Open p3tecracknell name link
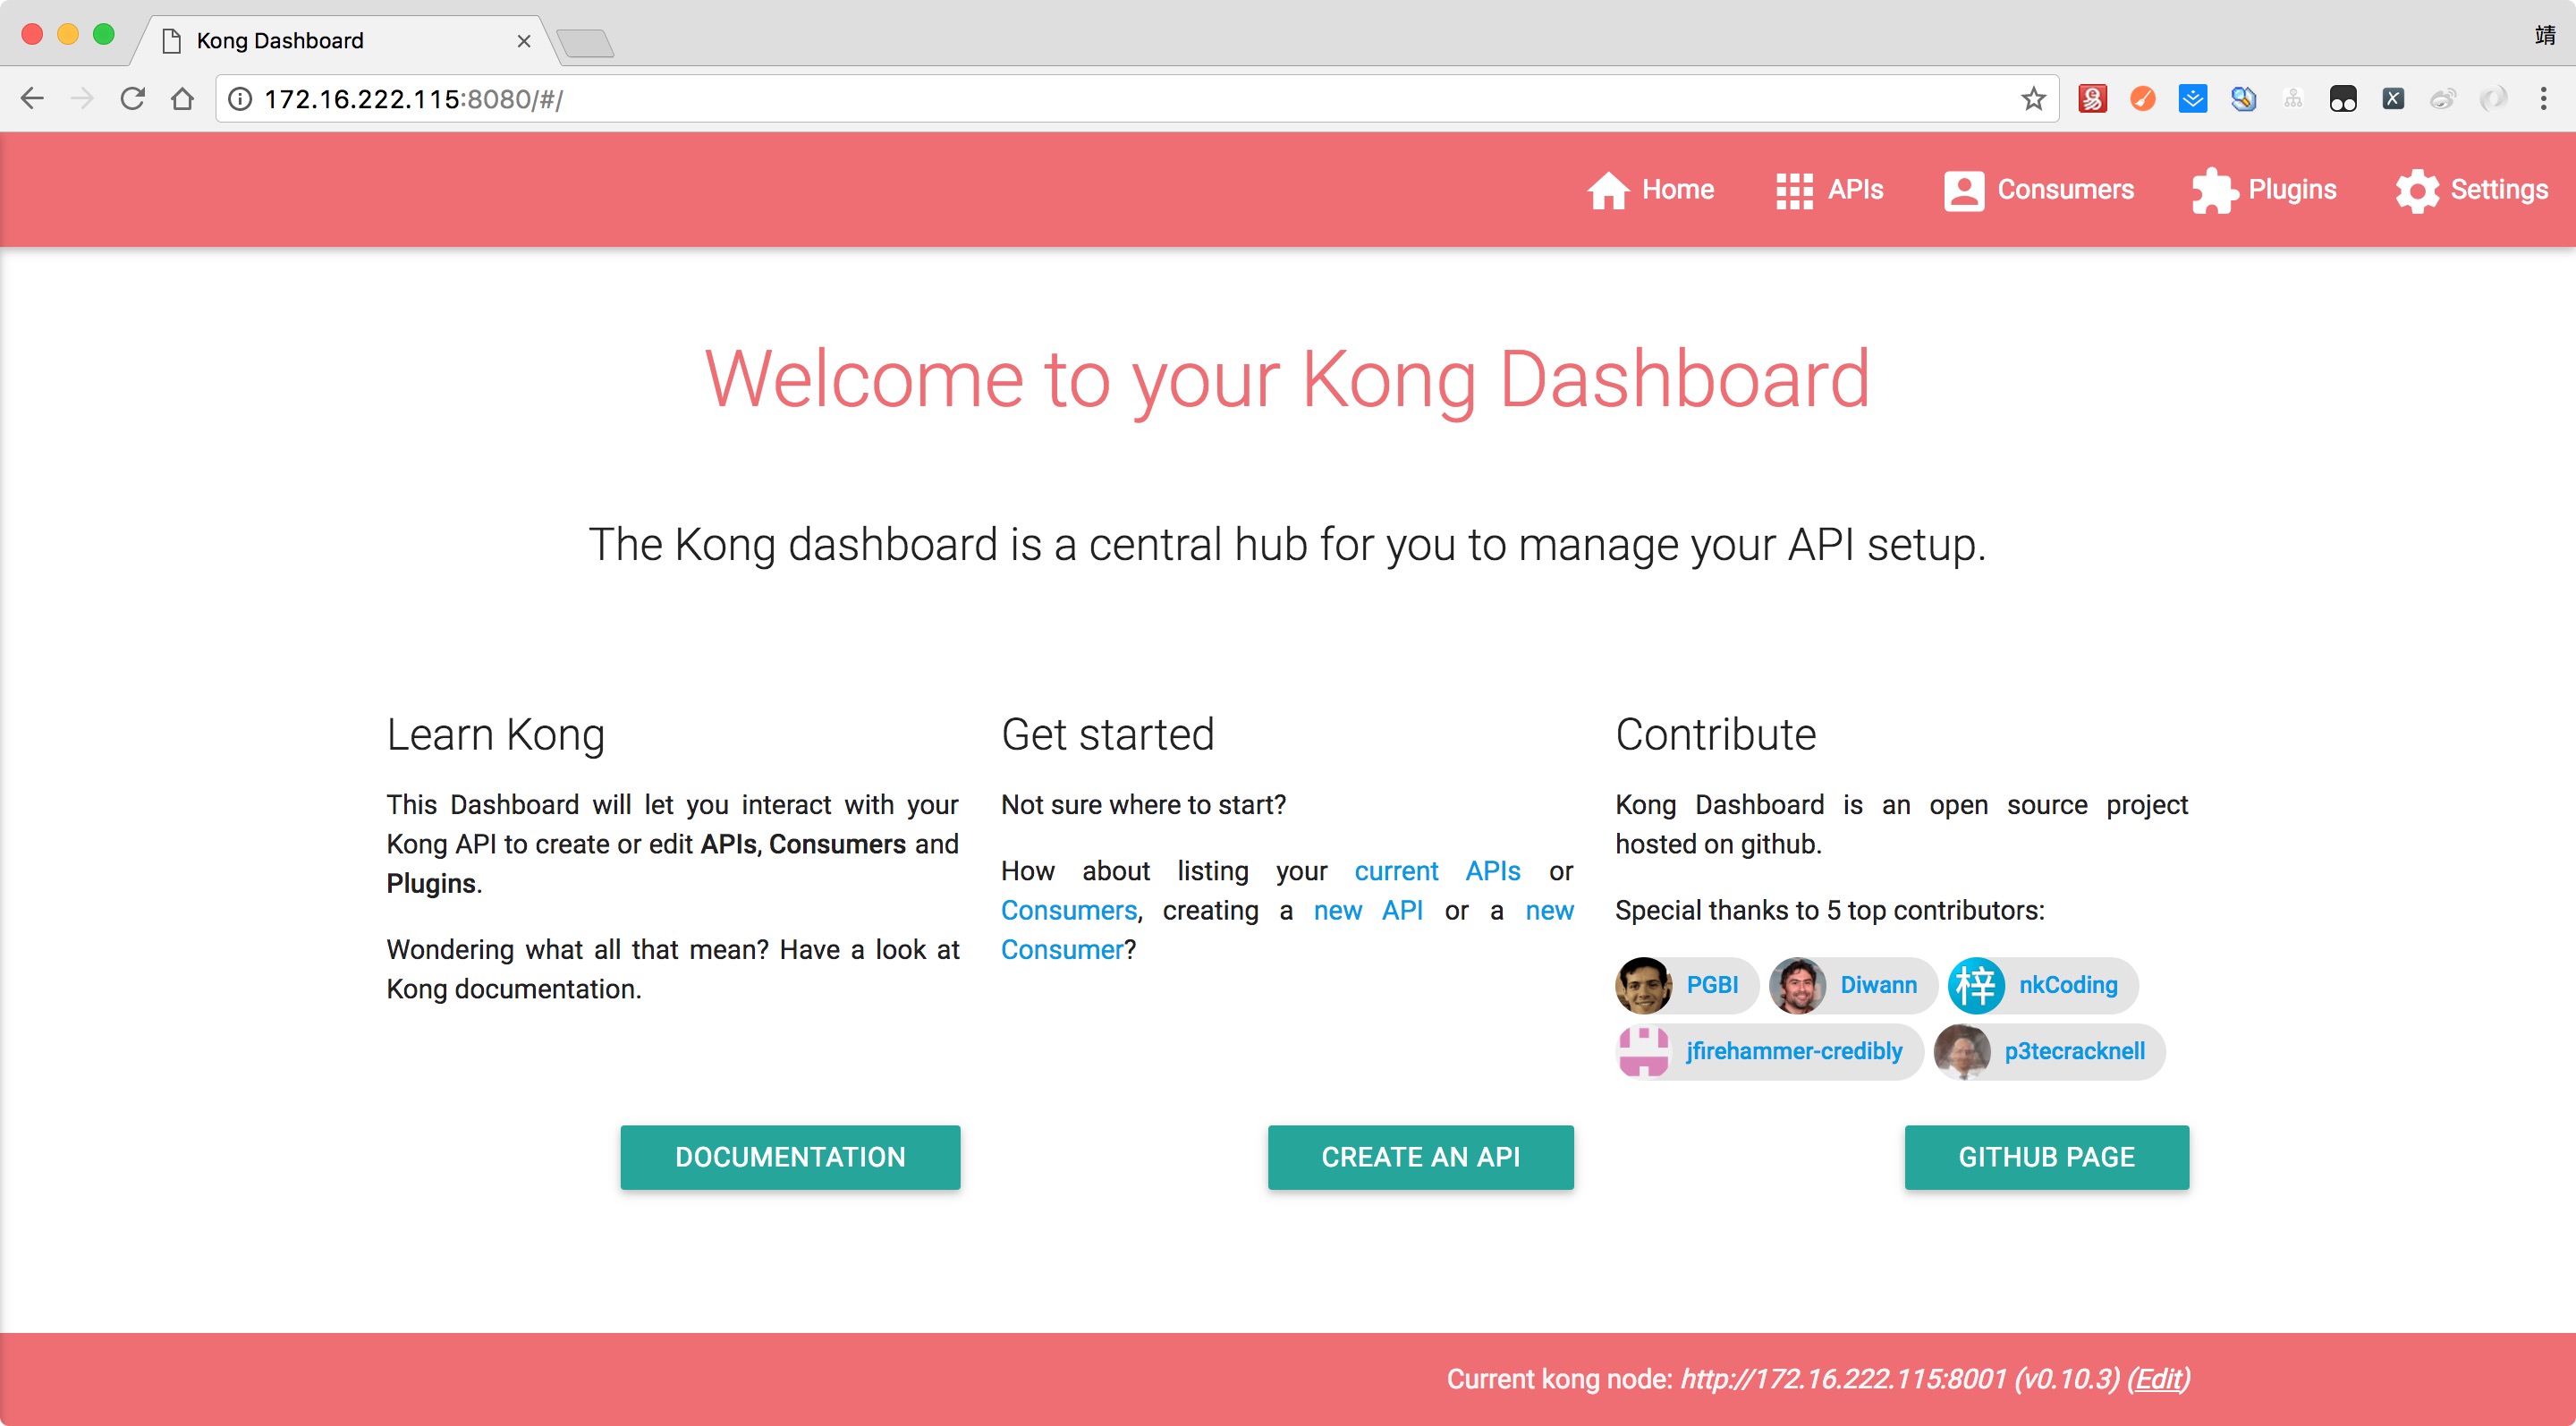 2074,1051
